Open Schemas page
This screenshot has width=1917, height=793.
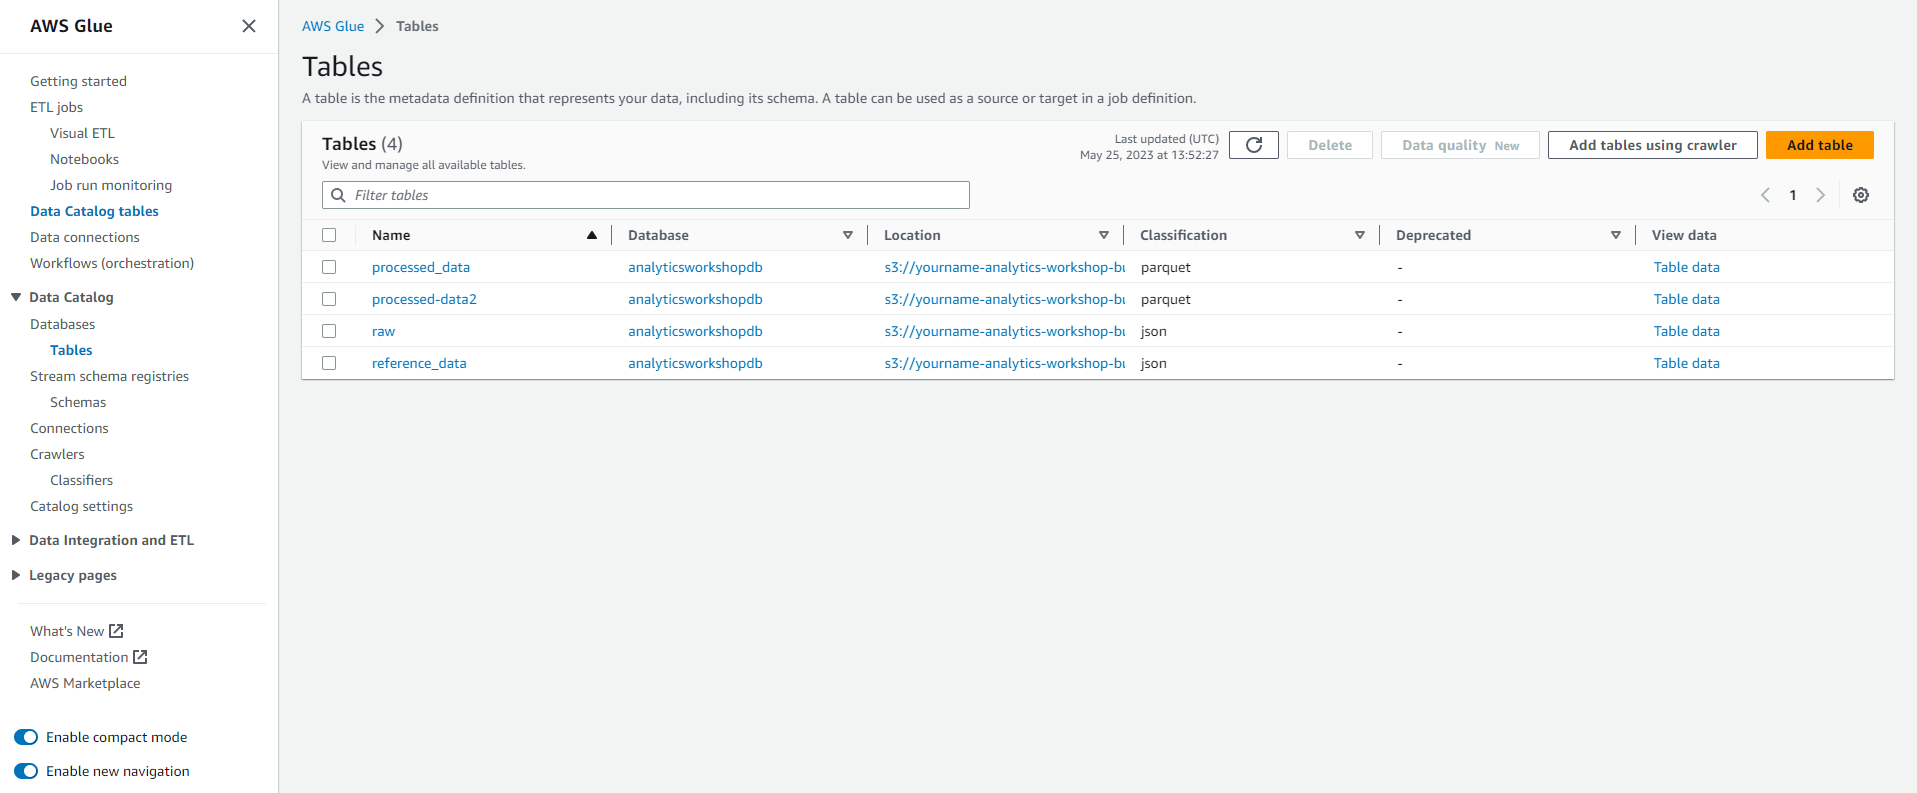pyautogui.click(x=78, y=402)
